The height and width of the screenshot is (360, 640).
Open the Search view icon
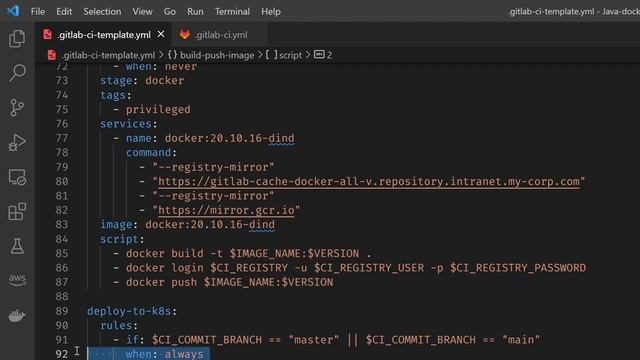(17, 73)
